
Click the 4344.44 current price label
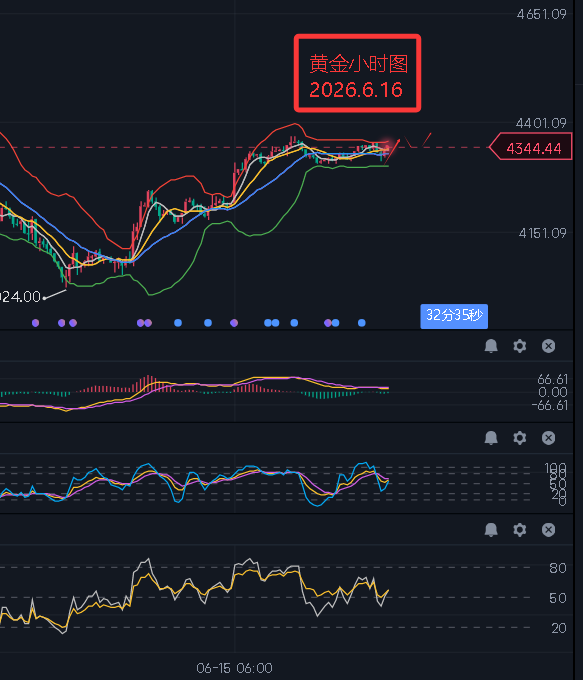[531, 147]
